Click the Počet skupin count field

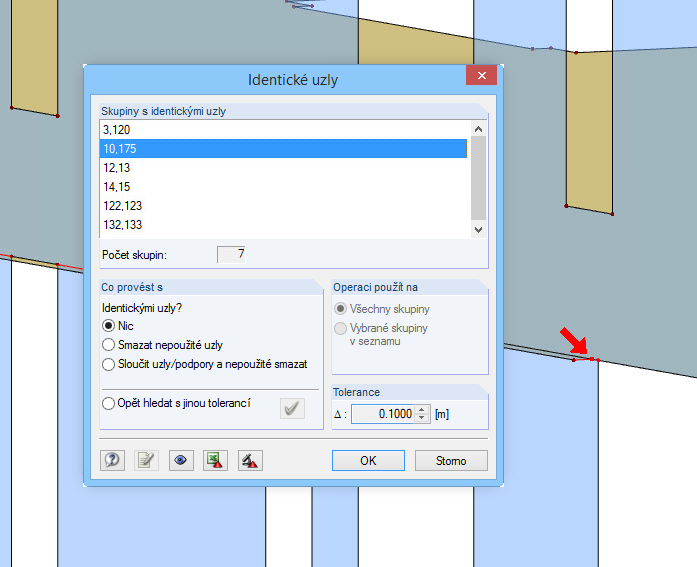(231, 255)
